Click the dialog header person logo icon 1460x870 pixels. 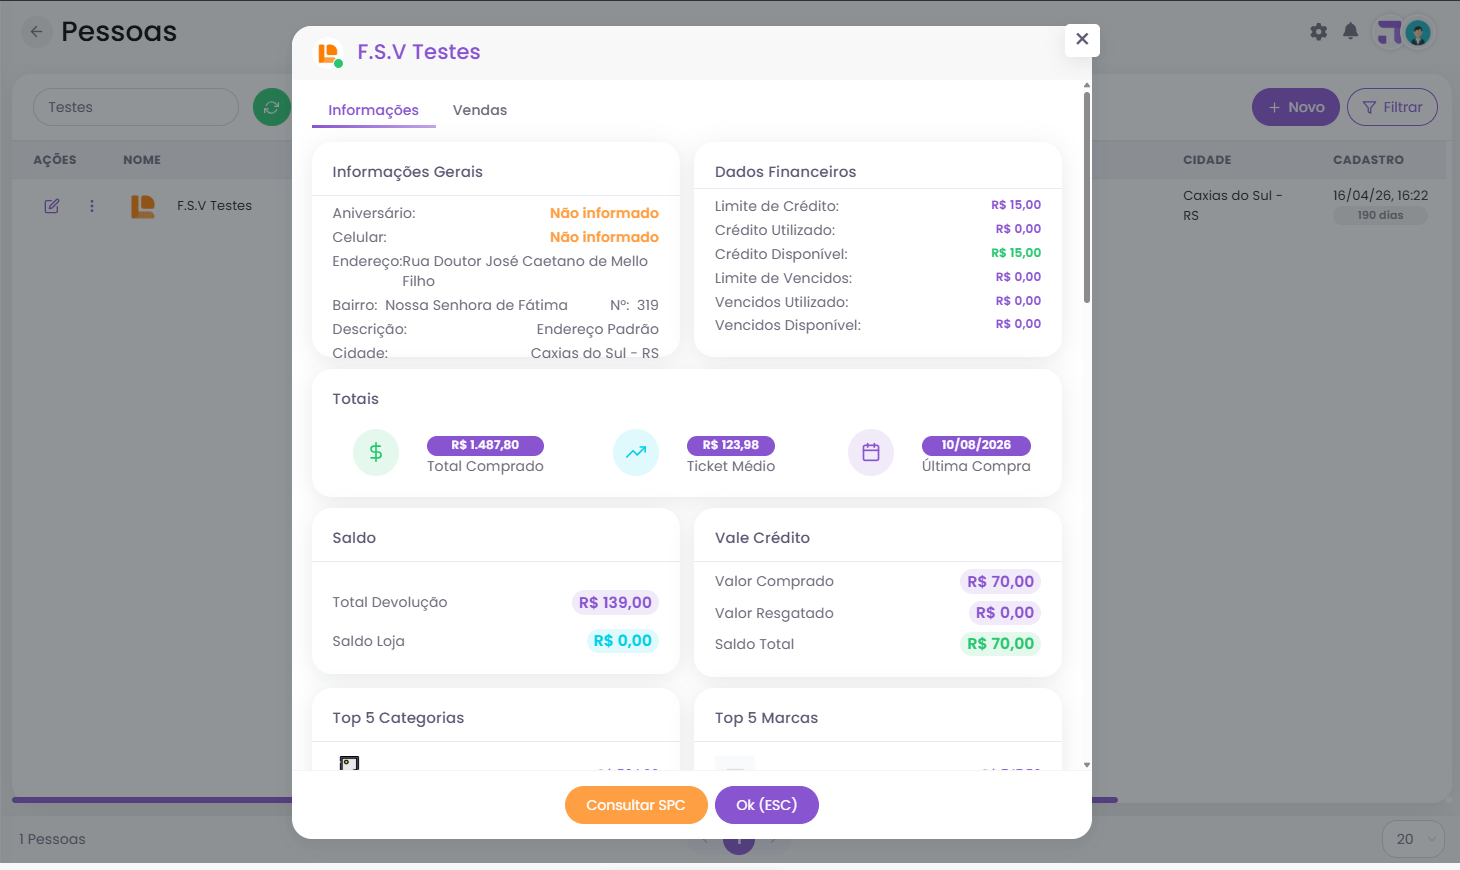pos(329,53)
